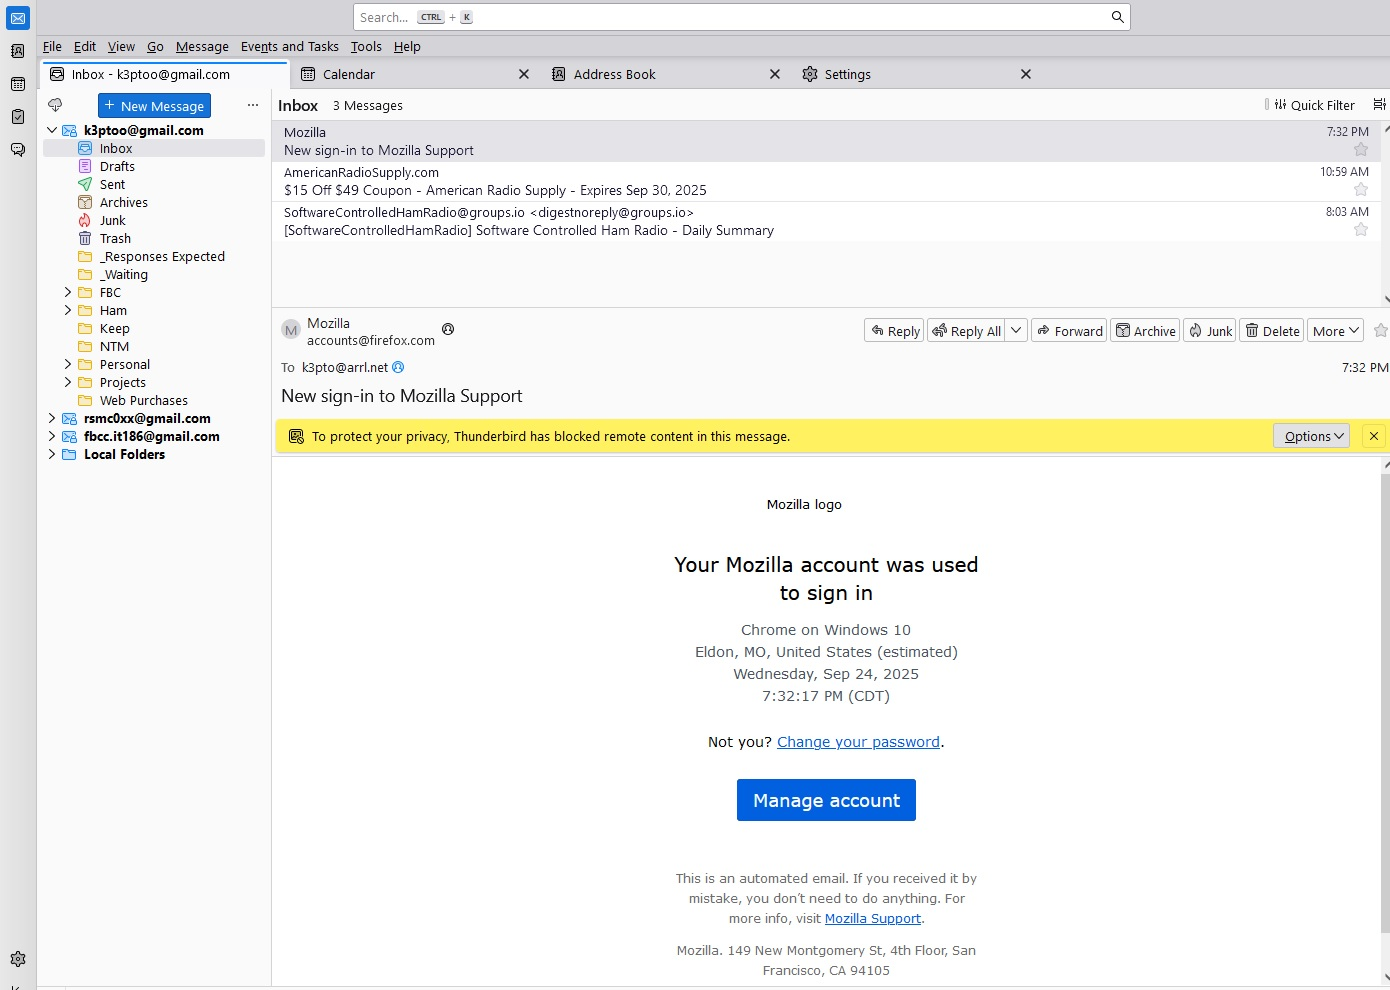Viewport: 1390px width, 990px height.
Task: Open the Message menu
Action: click(x=202, y=46)
